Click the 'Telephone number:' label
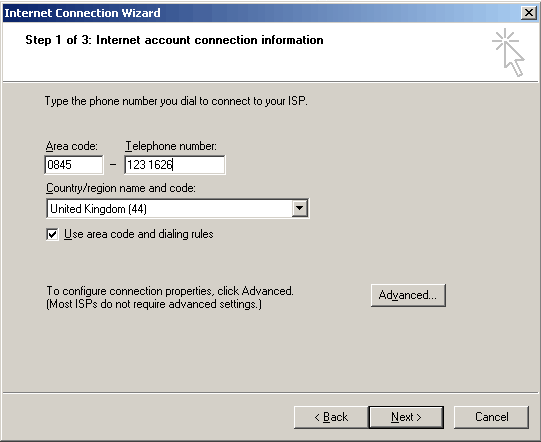Screen dimensions: 541x442 (x=171, y=146)
